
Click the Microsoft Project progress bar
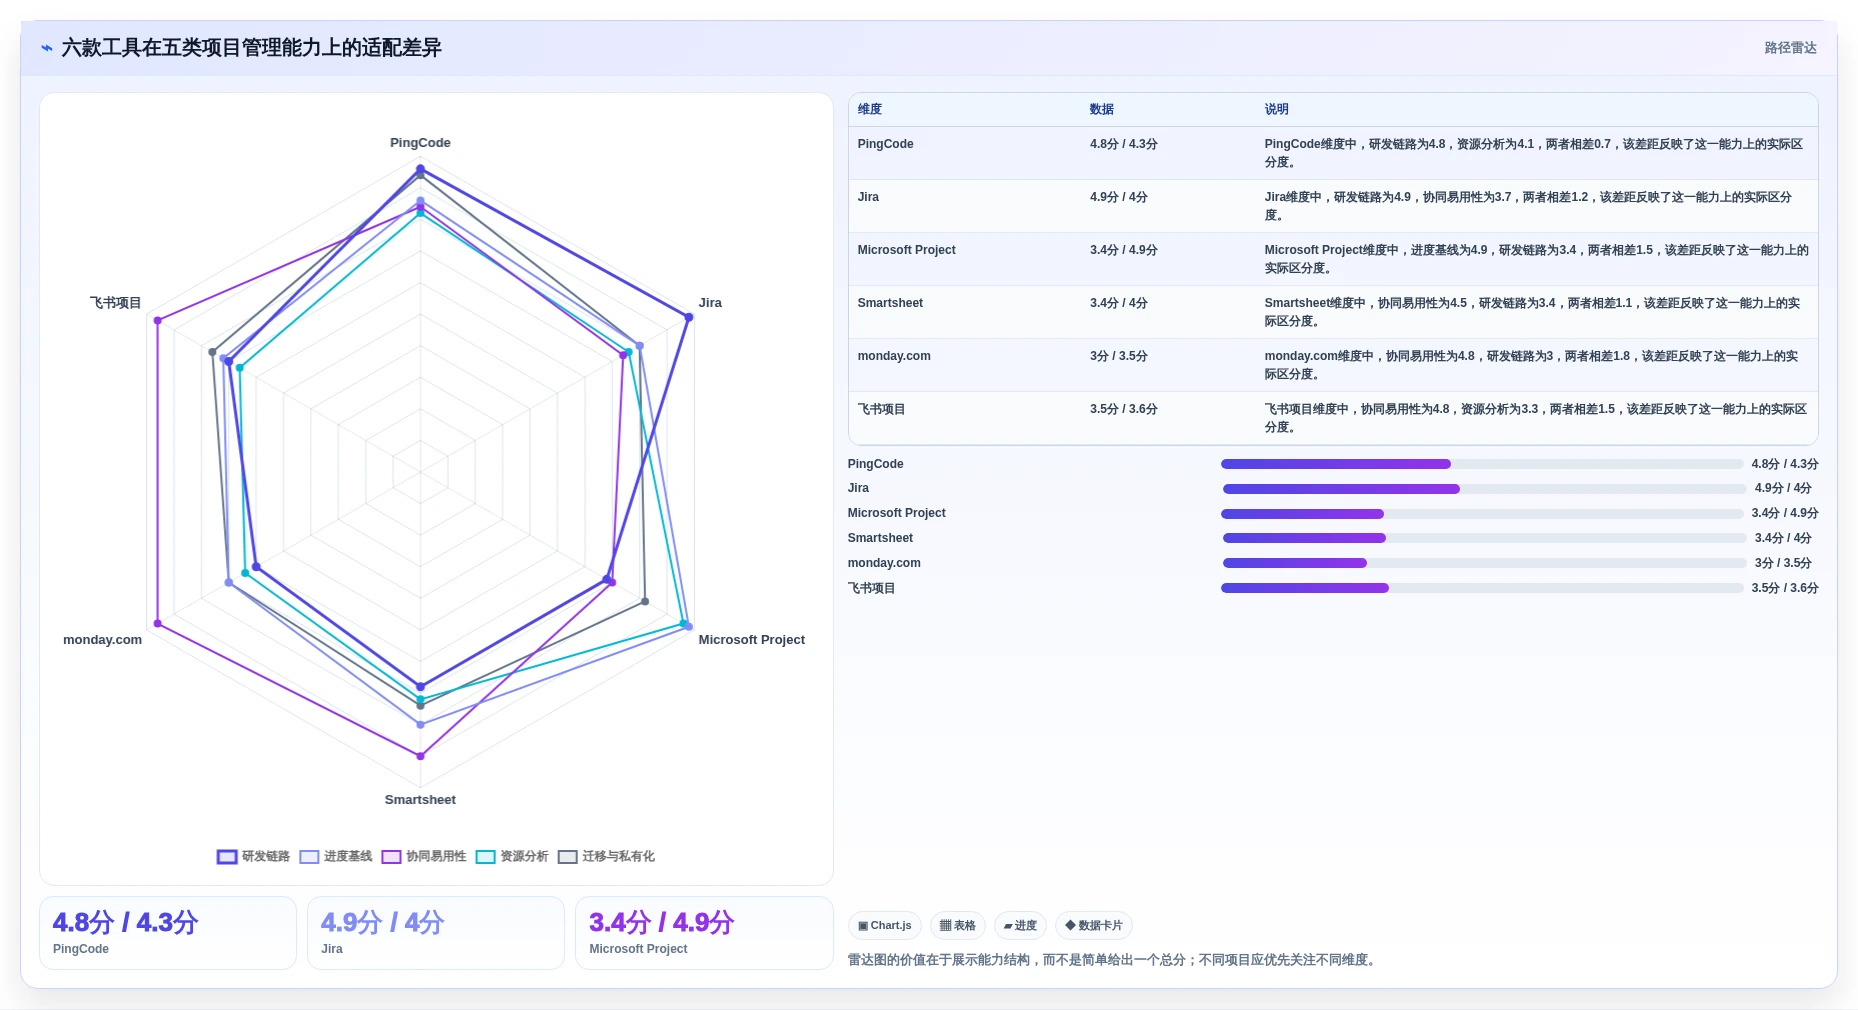coord(1482,514)
